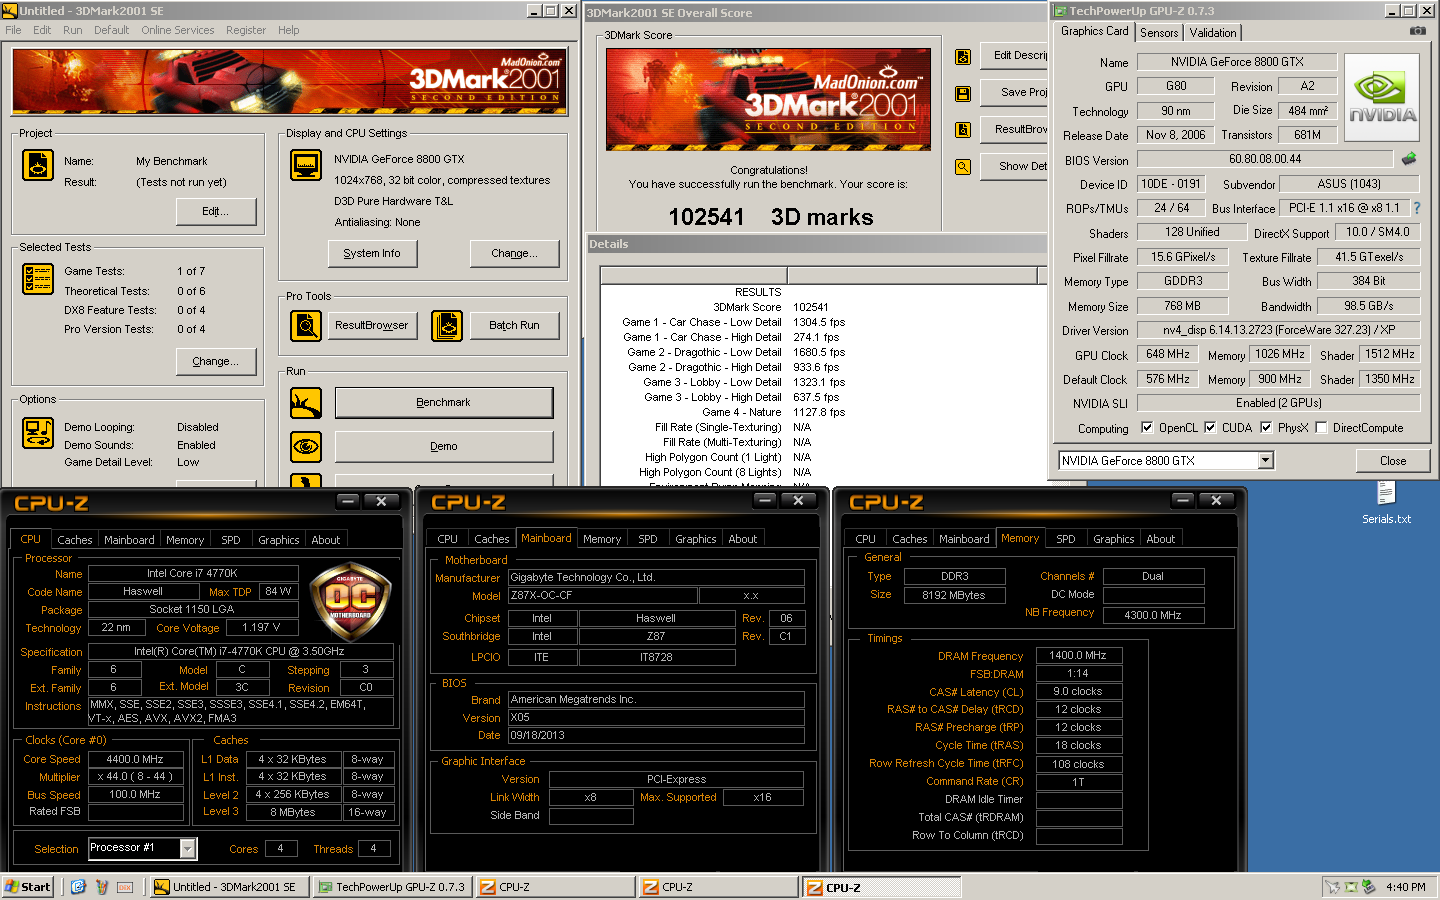Open the Register menu in 3DMark2001
The height and width of the screenshot is (900, 1440).
[x=246, y=30]
